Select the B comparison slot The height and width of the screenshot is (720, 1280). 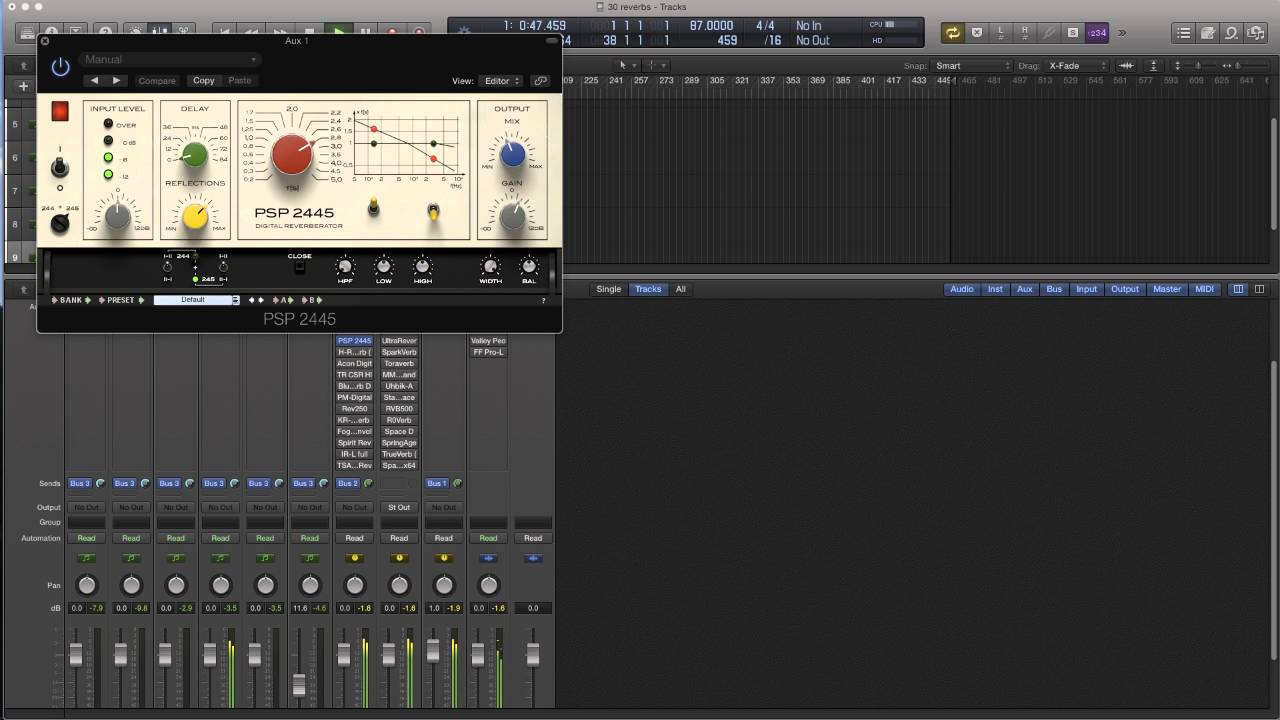(312, 300)
